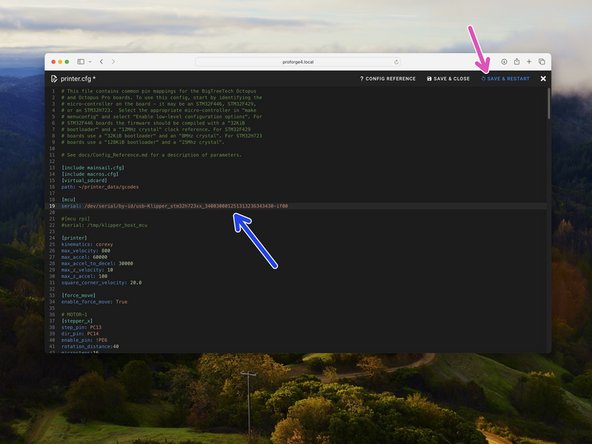Click the max_z_accel: 100 line

(x=84, y=276)
